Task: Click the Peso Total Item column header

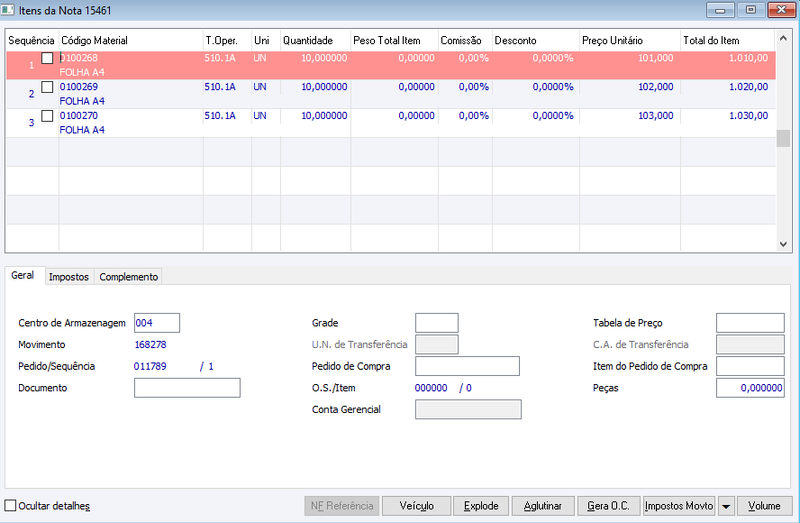Action: point(394,40)
